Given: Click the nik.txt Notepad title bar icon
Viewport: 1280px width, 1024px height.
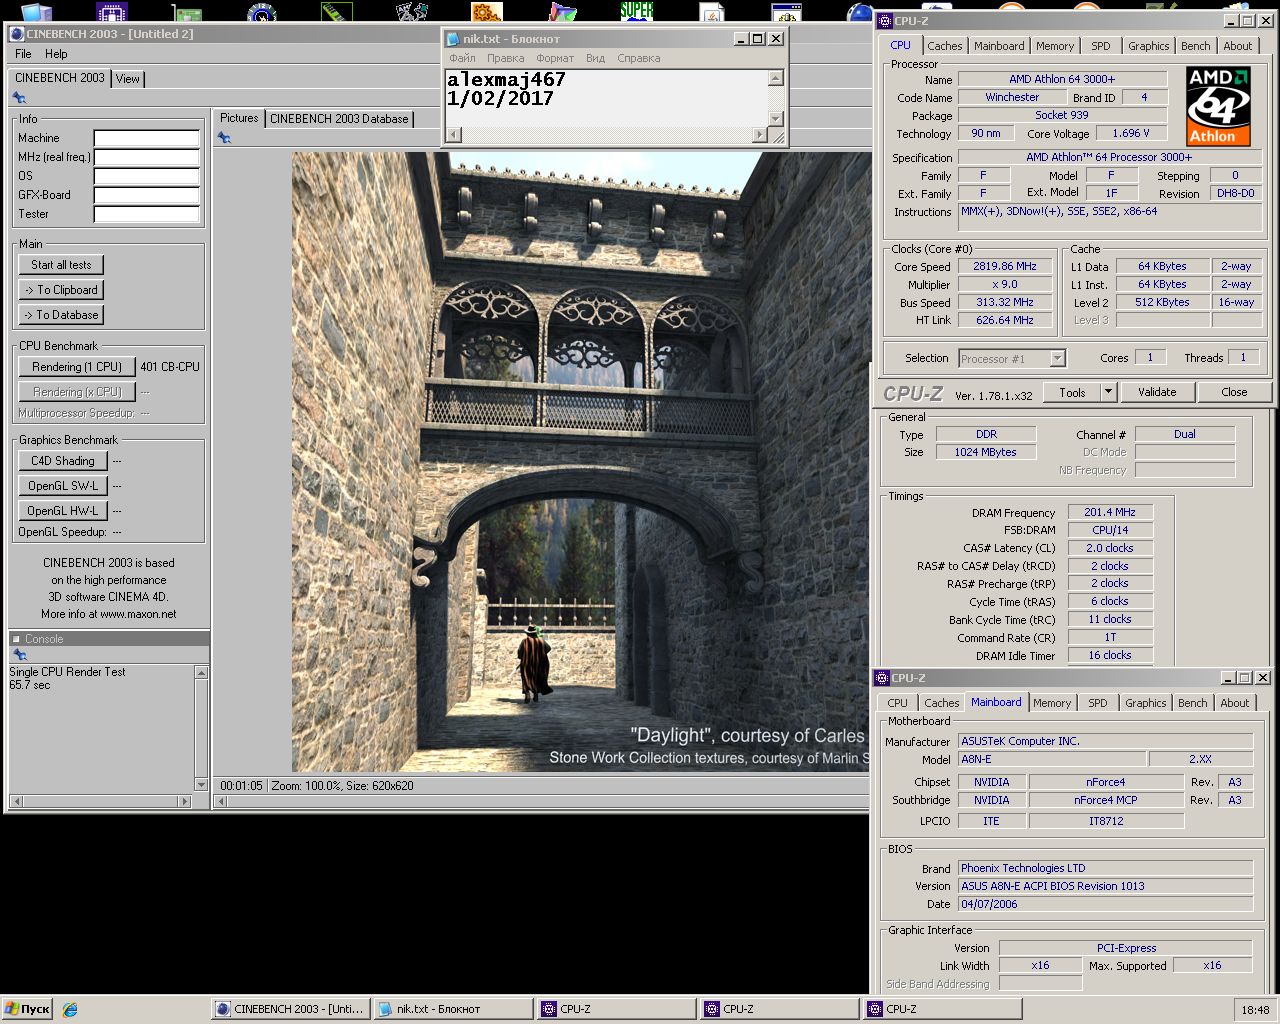Looking at the screenshot, I should pos(454,38).
